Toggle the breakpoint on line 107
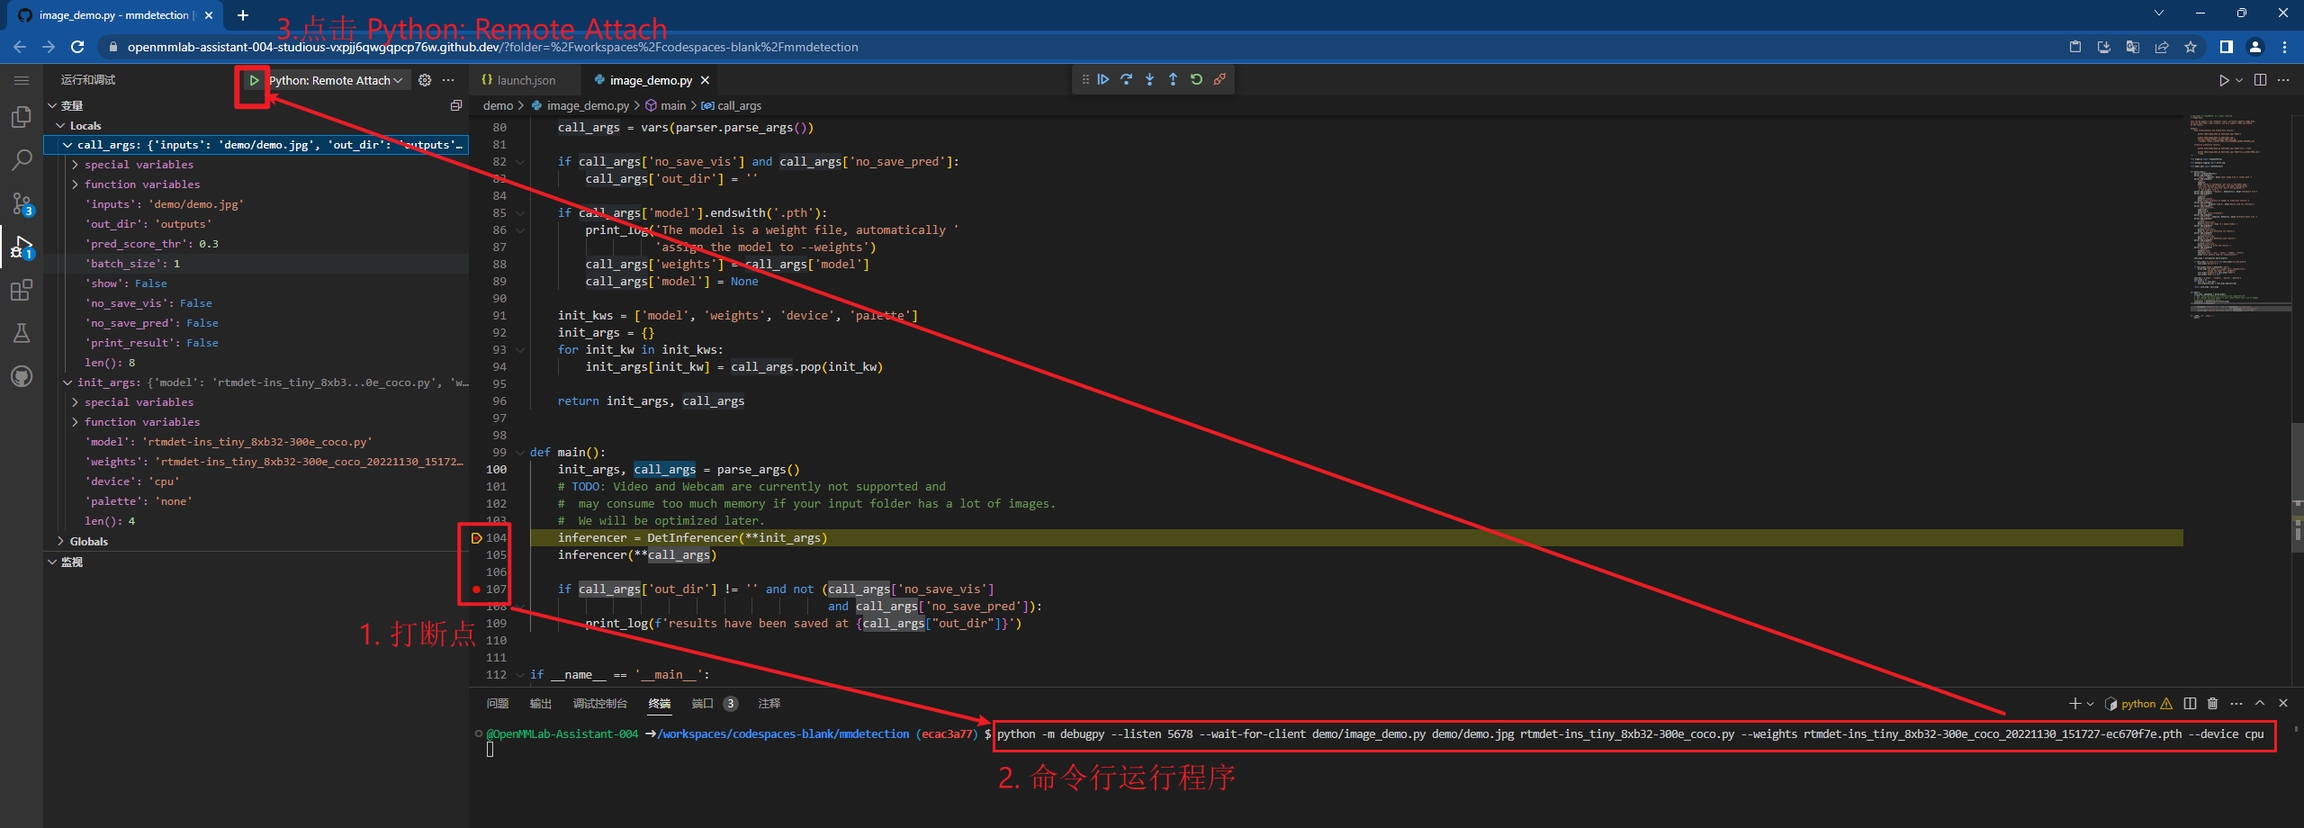Viewport: 2304px width, 828px height. [x=476, y=590]
